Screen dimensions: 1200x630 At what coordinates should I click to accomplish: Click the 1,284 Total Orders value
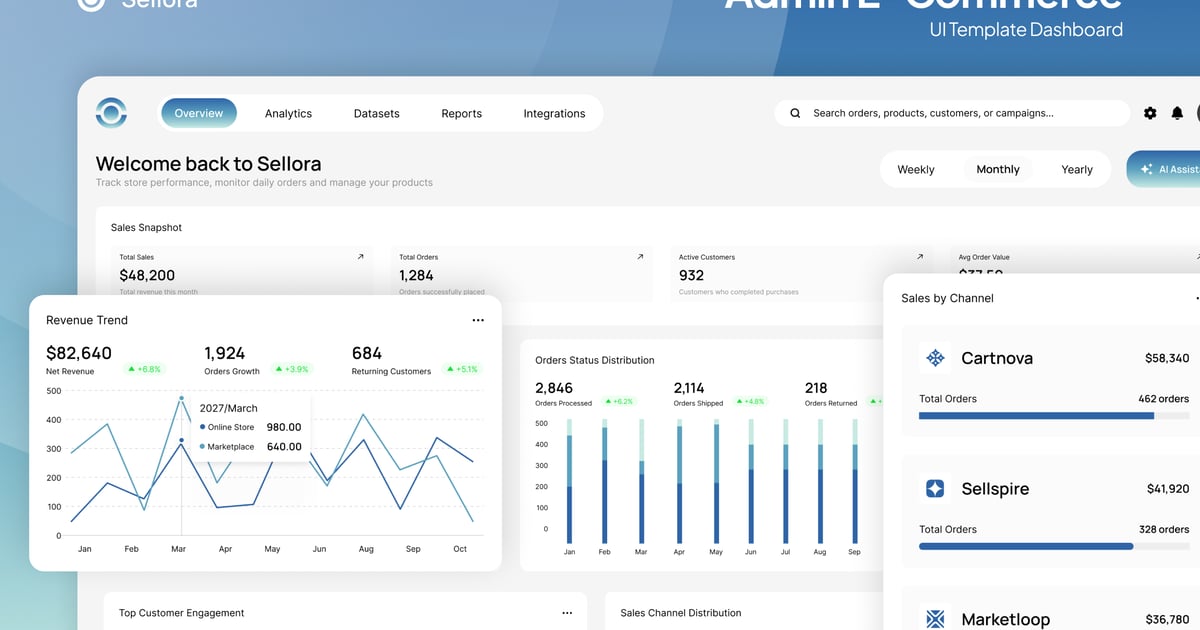coord(416,275)
